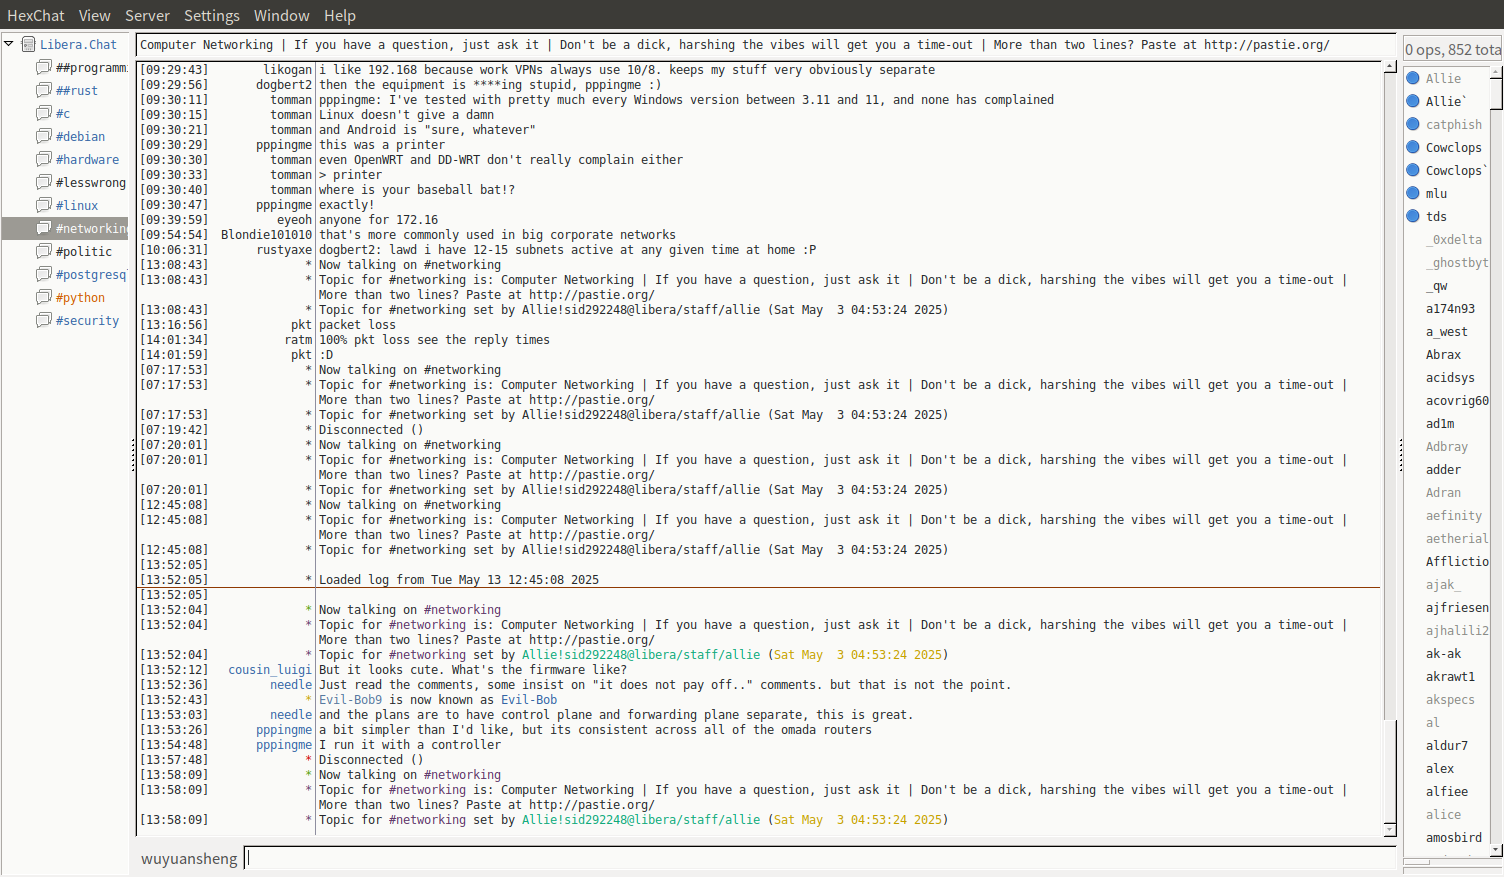Click the blue status dot beside catphish

click(x=1413, y=124)
